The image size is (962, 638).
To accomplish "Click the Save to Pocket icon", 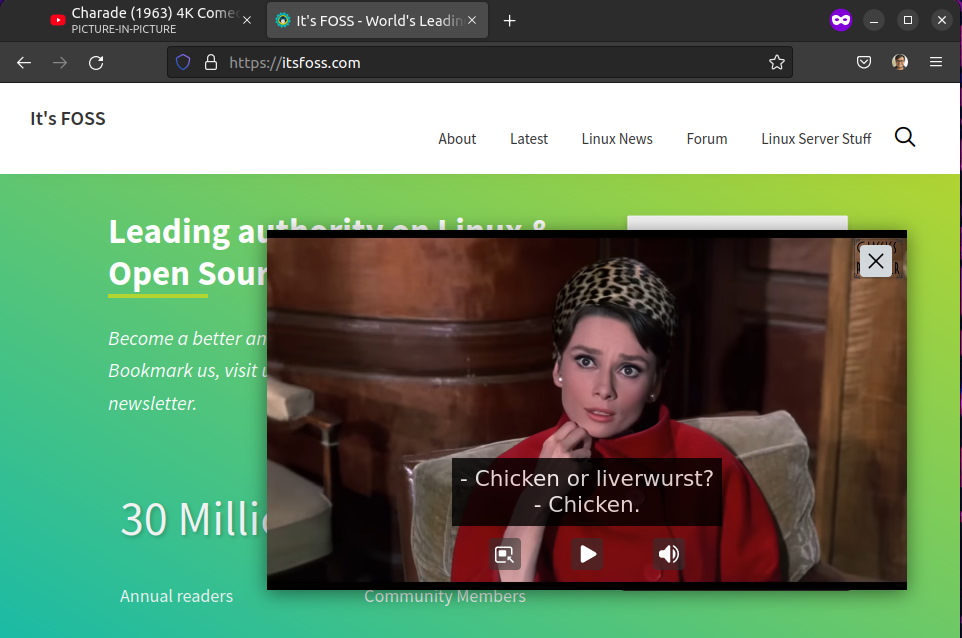I will (863, 62).
